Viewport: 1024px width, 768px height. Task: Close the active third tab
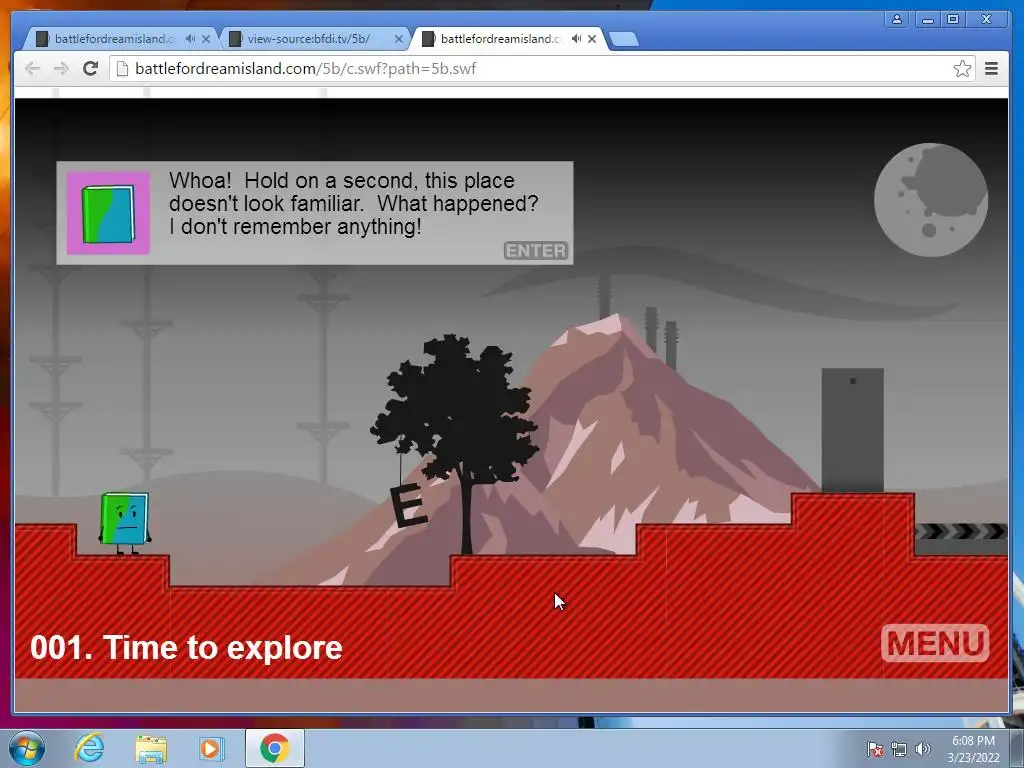[592, 39]
